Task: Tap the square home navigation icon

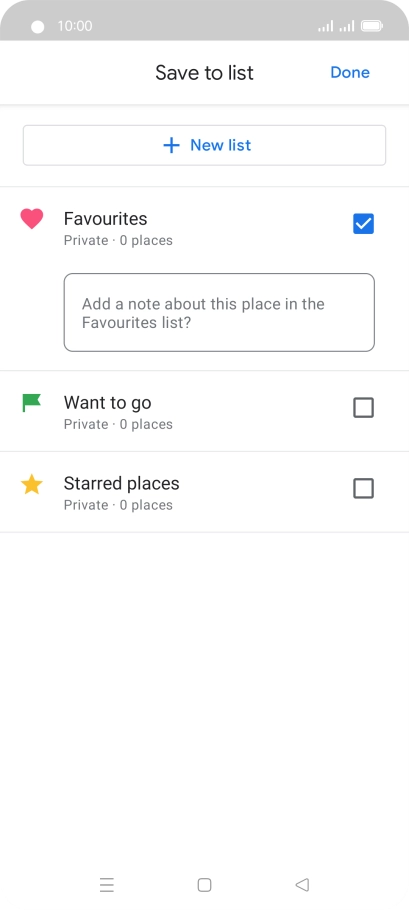Action: click(204, 884)
